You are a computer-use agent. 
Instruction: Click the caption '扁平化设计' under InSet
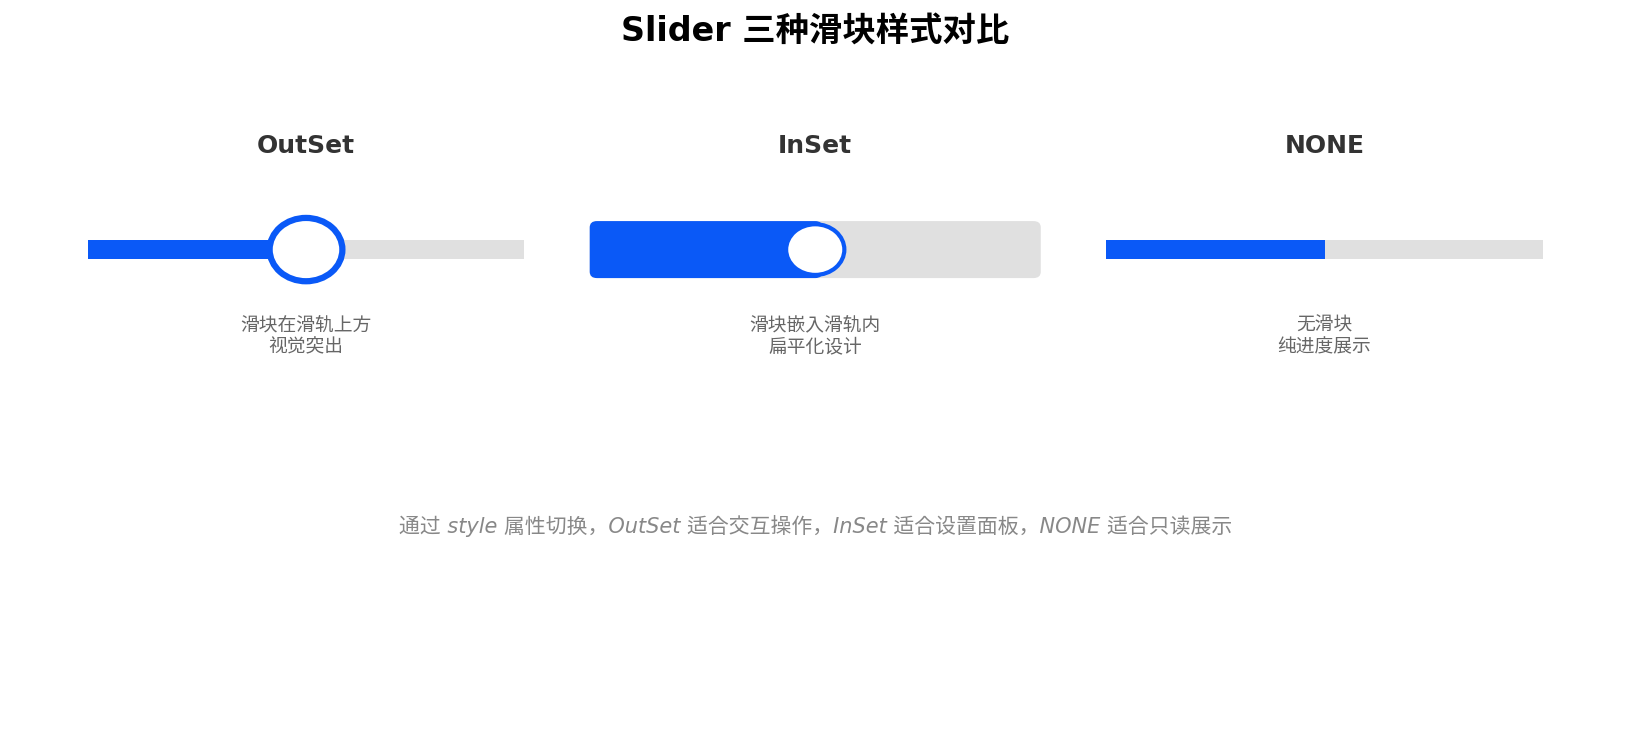pos(815,346)
